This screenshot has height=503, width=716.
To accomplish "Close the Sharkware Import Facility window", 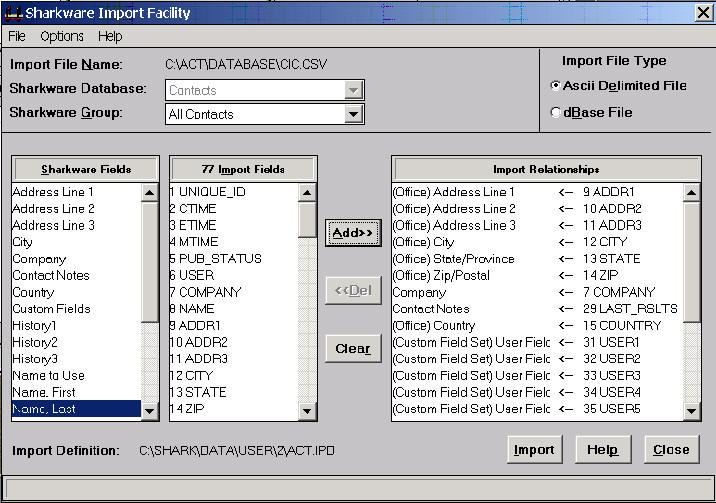I will click(704, 13).
